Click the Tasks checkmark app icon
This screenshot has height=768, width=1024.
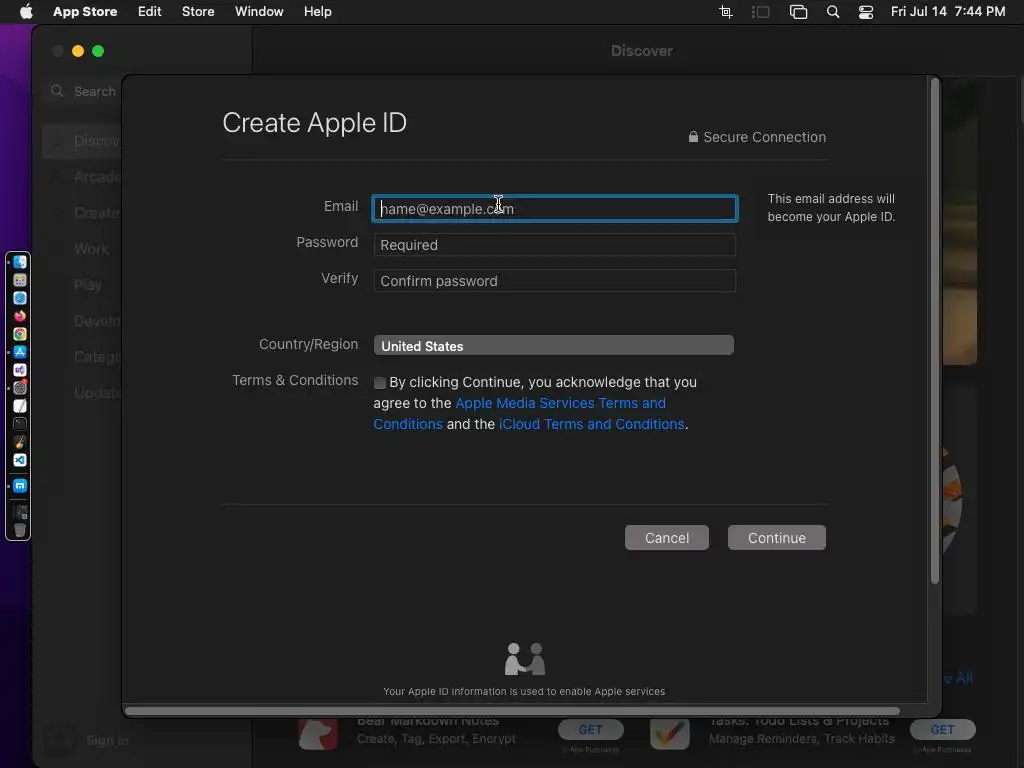click(x=670, y=733)
